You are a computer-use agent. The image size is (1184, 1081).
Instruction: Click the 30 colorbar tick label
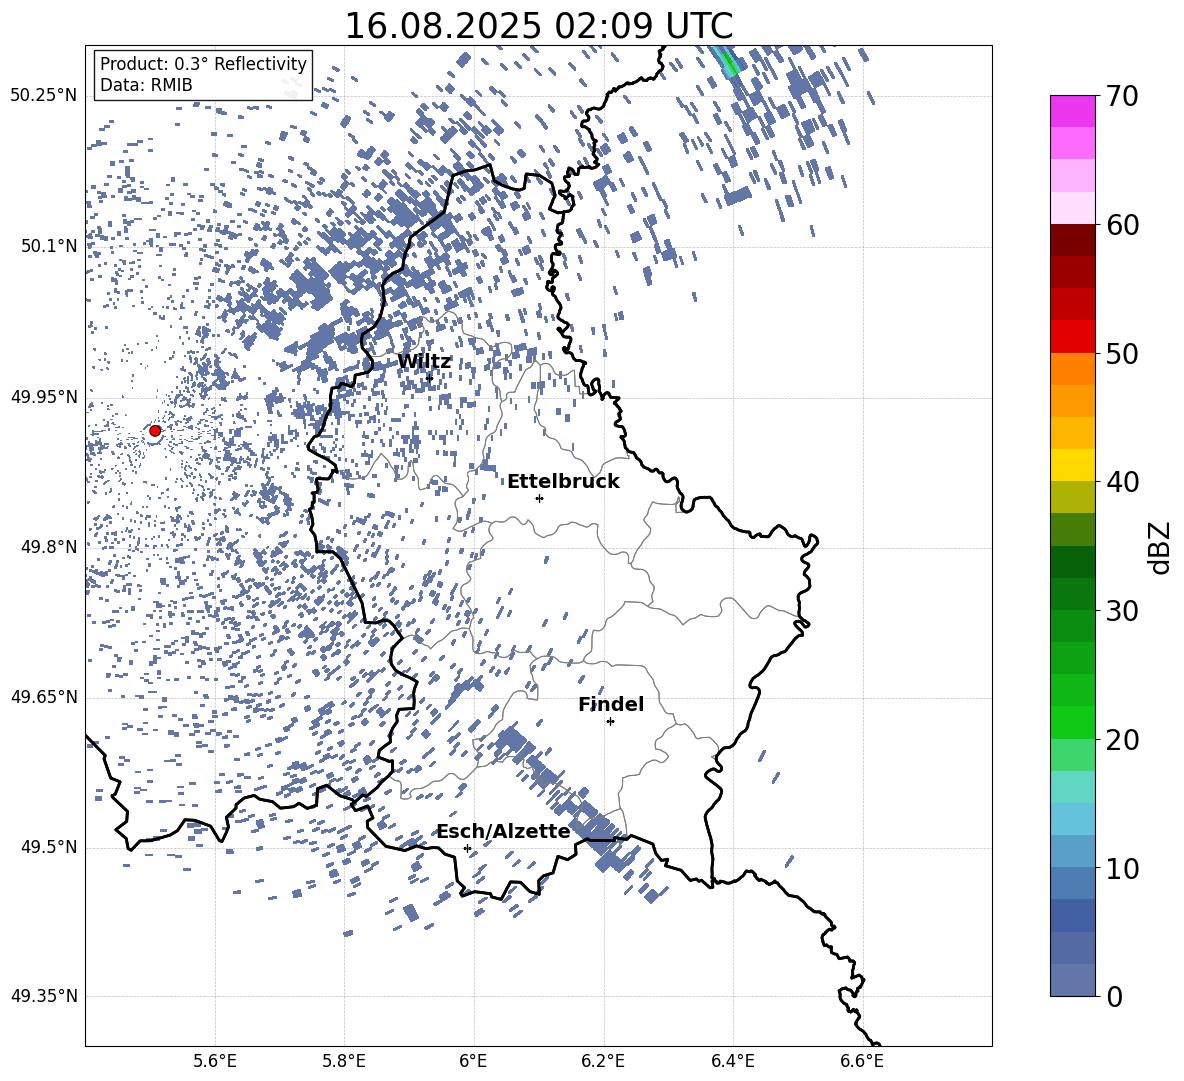click(1122, 610)
